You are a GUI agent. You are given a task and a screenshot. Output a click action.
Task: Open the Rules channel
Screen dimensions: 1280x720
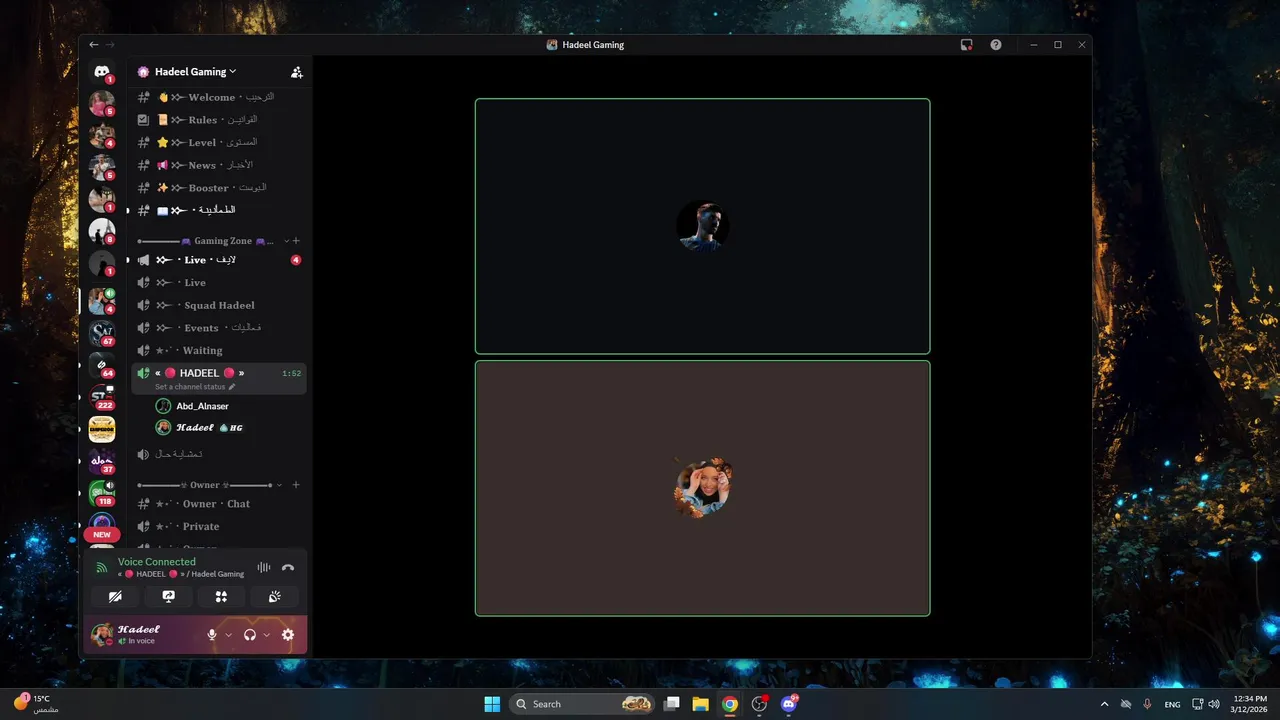click(219, 120)
